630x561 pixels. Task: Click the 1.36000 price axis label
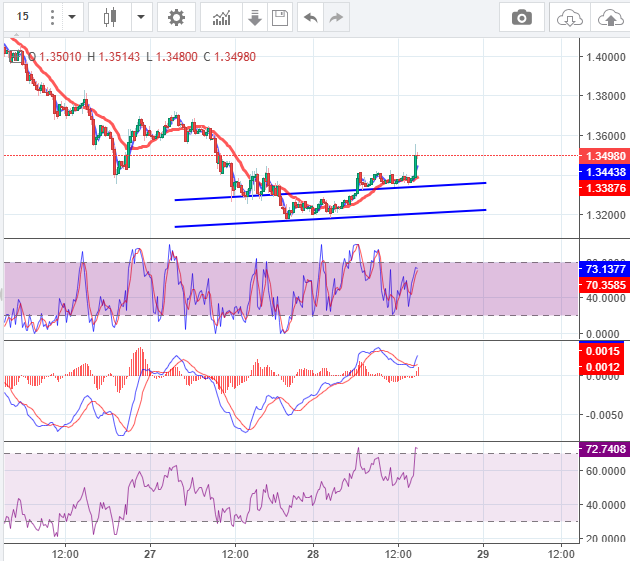coord(605,136)
